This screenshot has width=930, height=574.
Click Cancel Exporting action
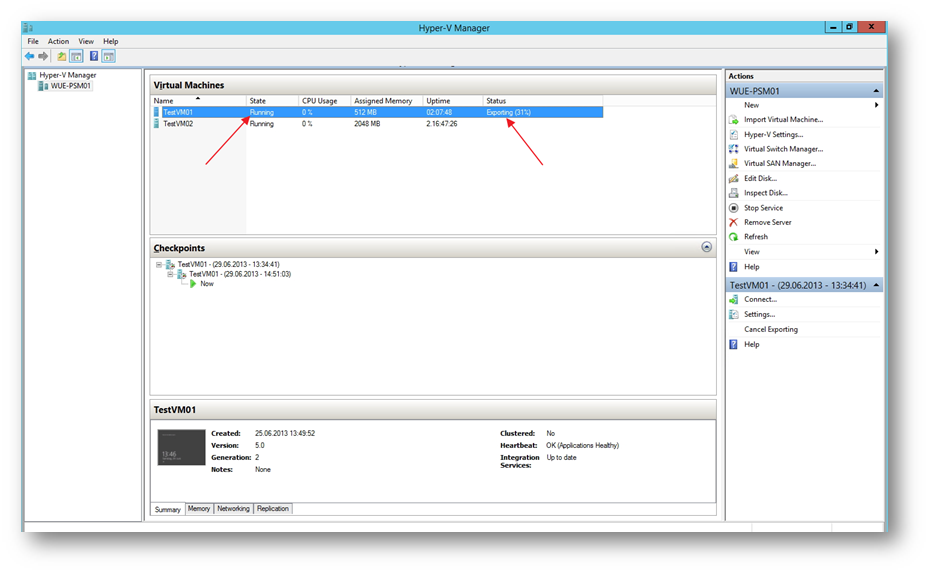click(771, 330)
